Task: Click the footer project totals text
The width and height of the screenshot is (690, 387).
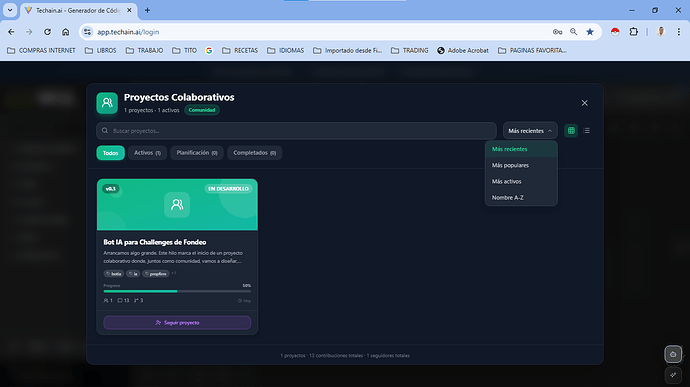Action: 345,355
